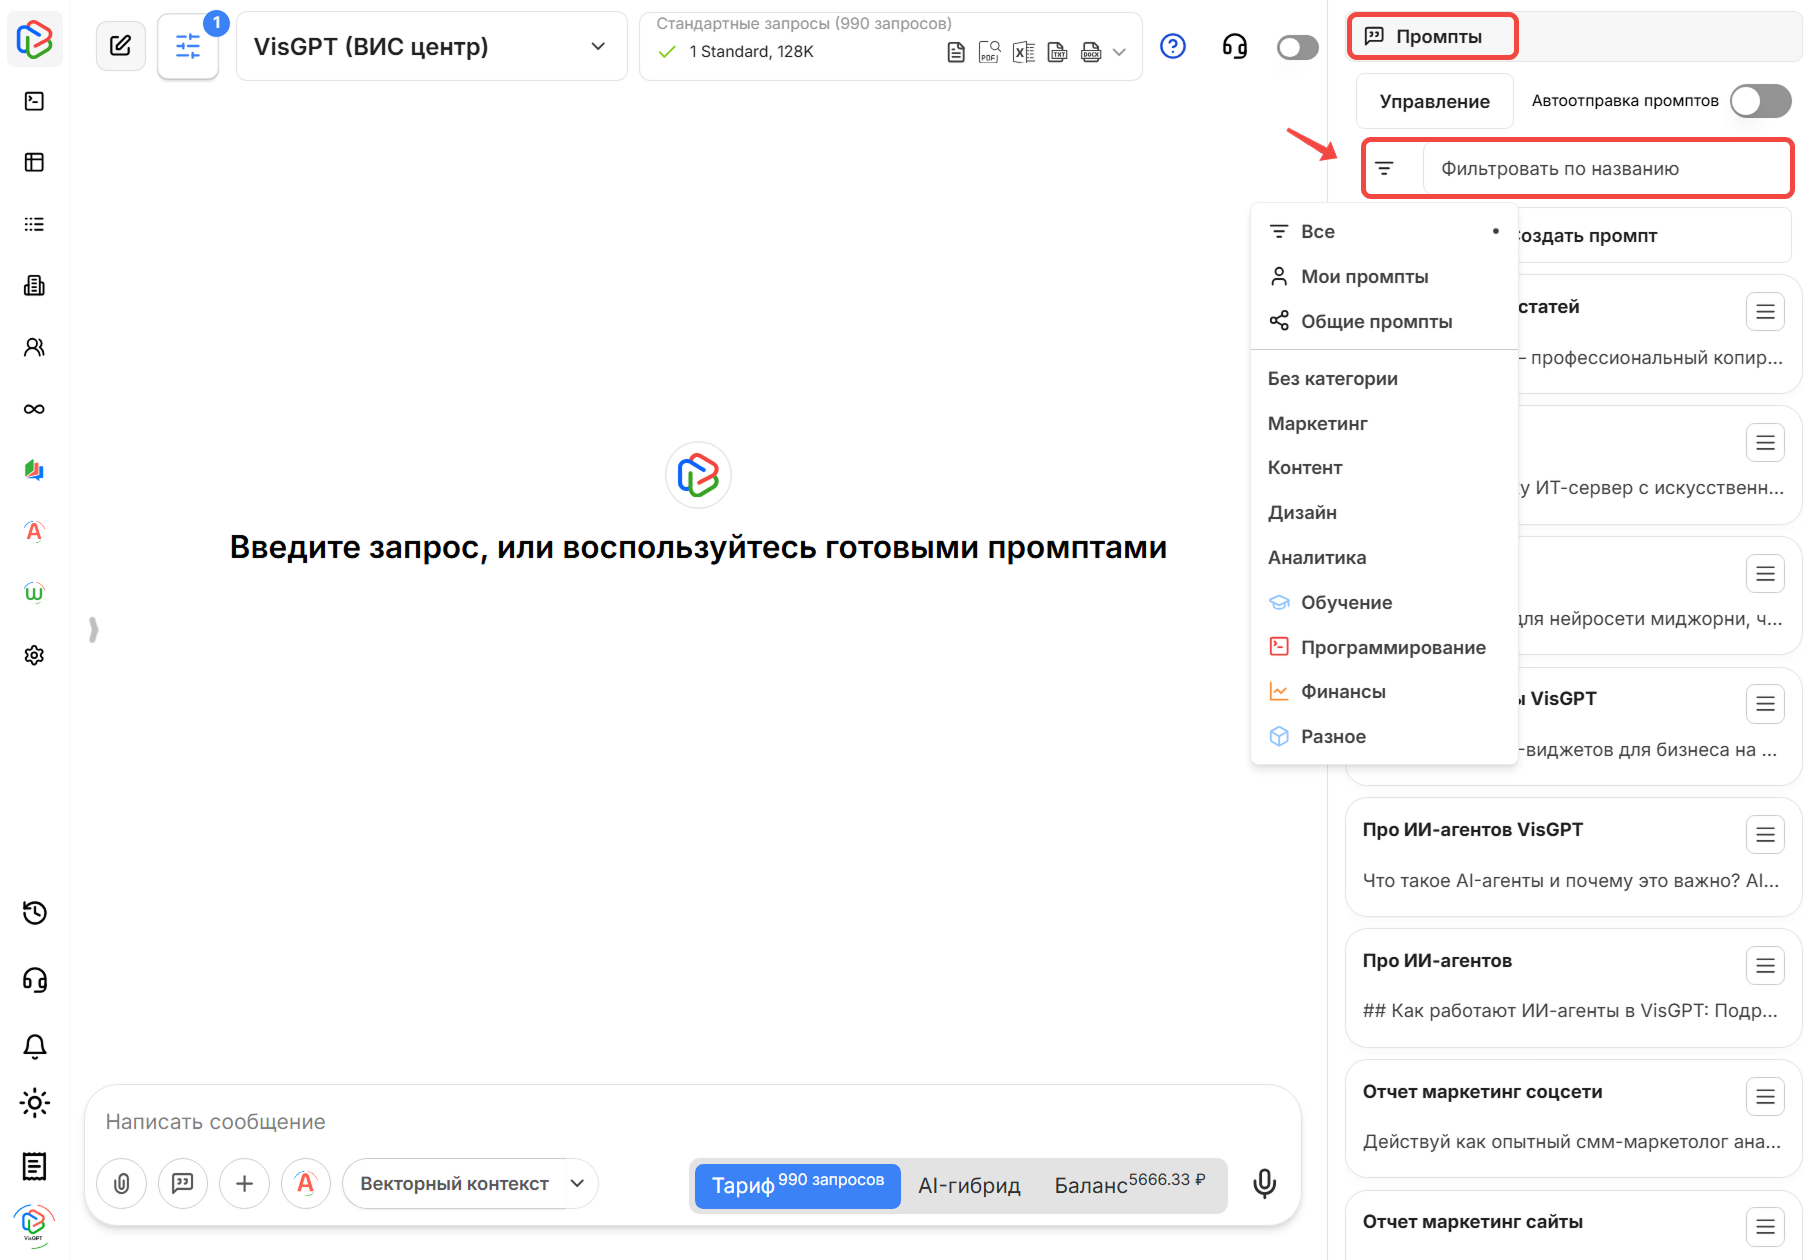1819x1260 pixels.
Task: Click the question mark help icon
Action: pyautogui.click(x=1172, y=46)
